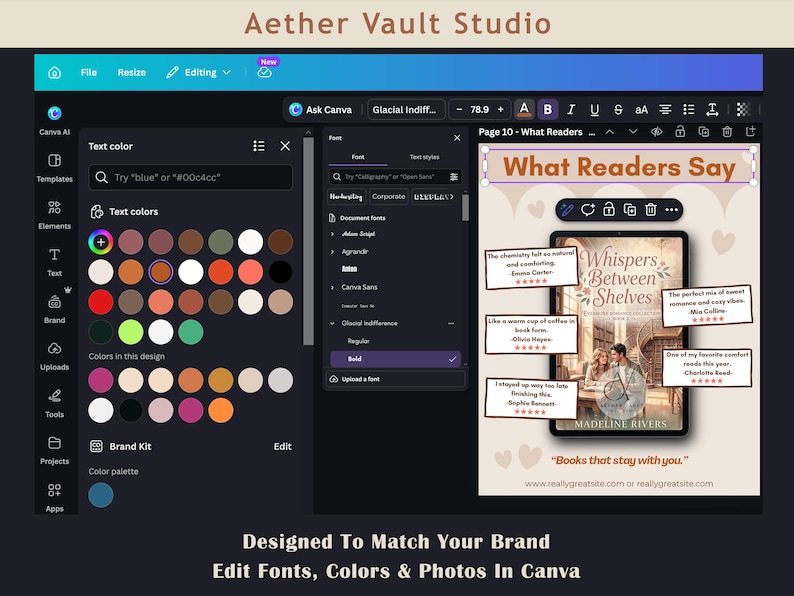Open the Editing mode dropdown

(x=198, y=72)
